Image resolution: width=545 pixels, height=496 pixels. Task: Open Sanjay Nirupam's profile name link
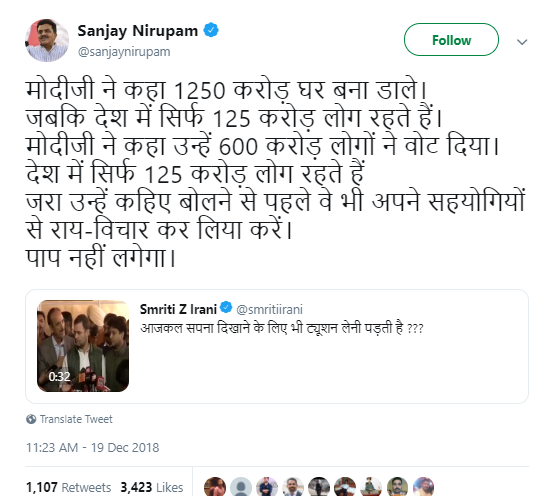[x=138, y=31]
